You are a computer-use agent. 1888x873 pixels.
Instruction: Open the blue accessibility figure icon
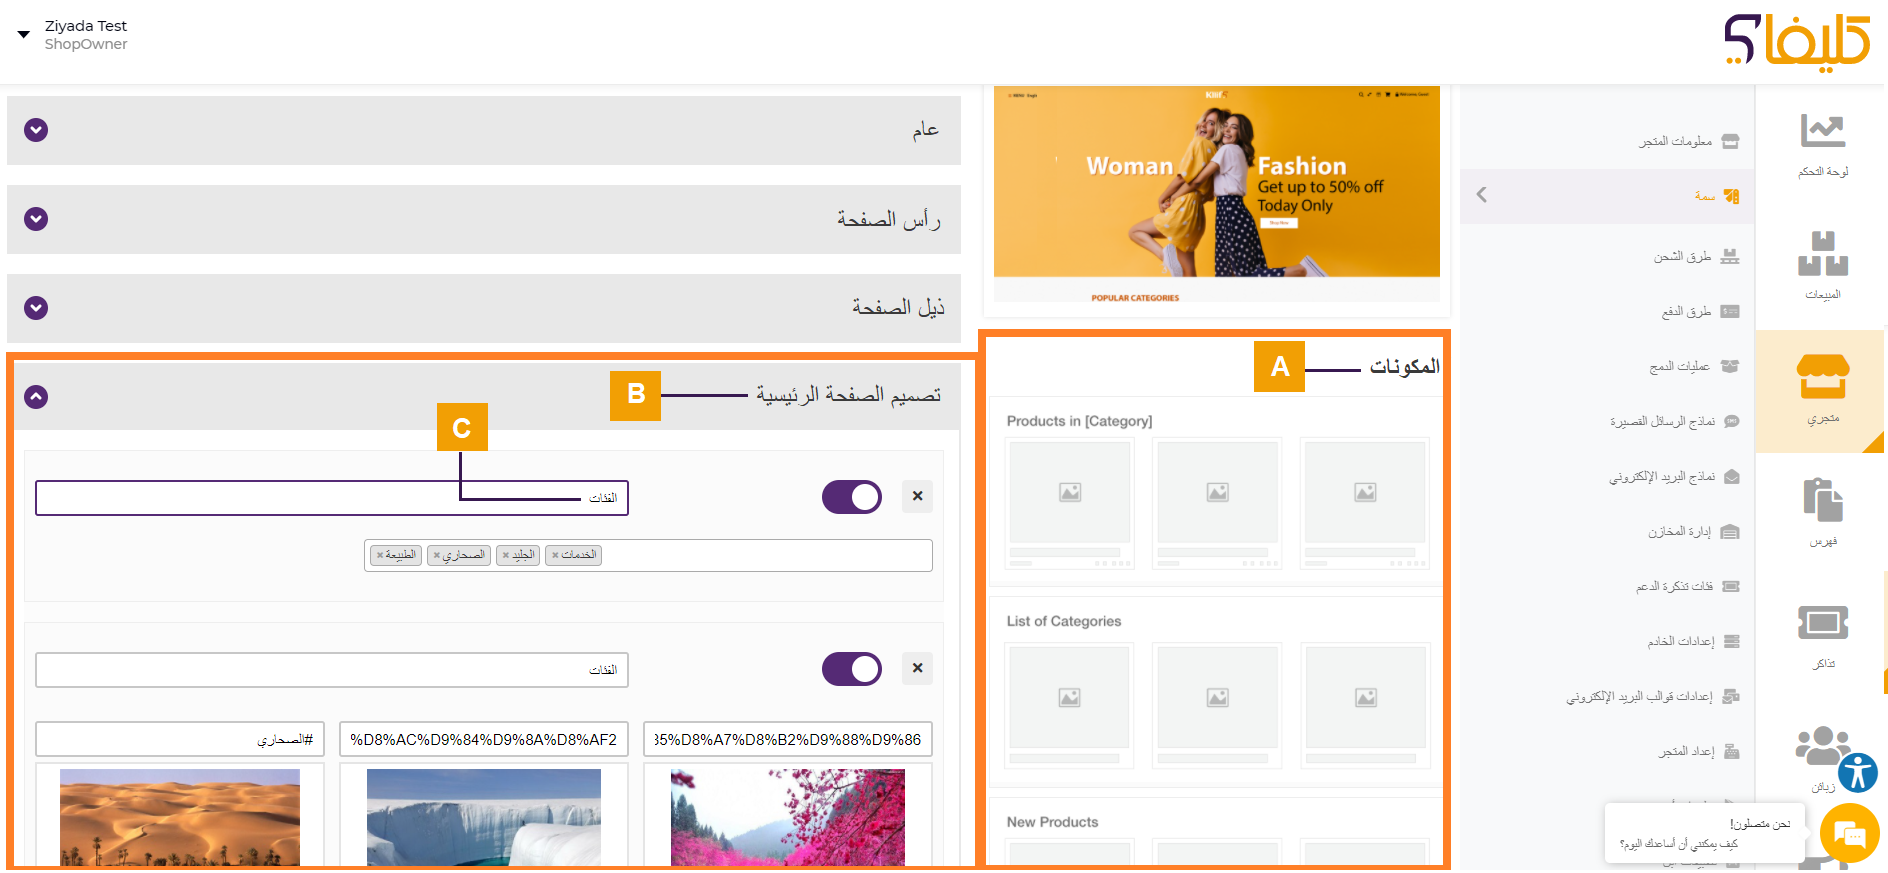[x=1857, y=773]
